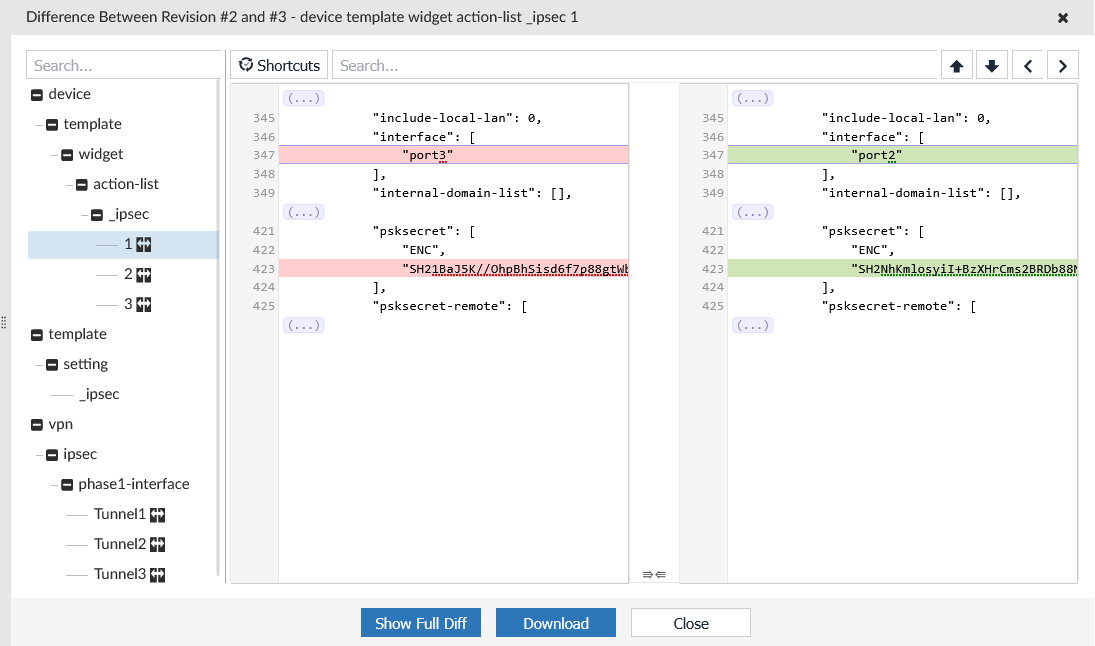The height and width of the screenshot is (646, 1095).
Task: Jump to next difference using the down arrow
Action: click(991, 64)
